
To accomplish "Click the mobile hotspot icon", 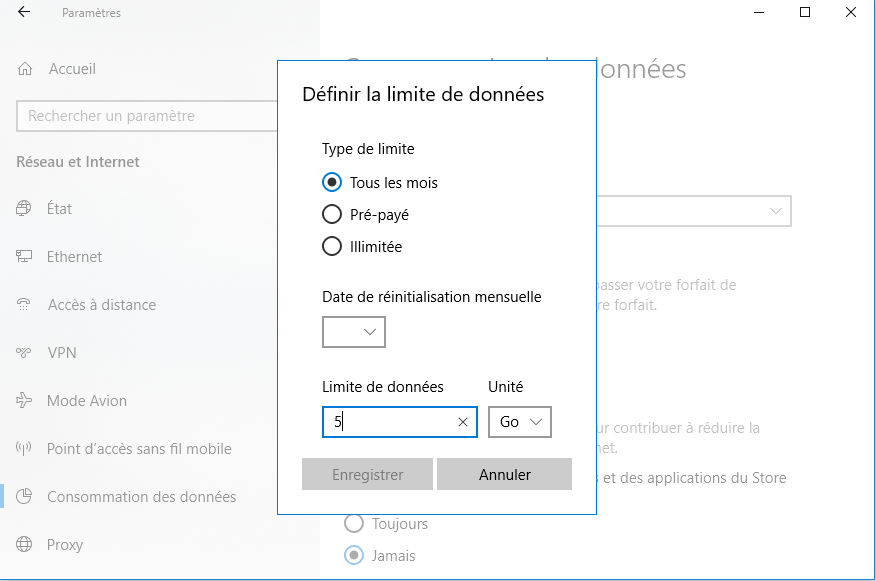I will (x=25, y=449).
